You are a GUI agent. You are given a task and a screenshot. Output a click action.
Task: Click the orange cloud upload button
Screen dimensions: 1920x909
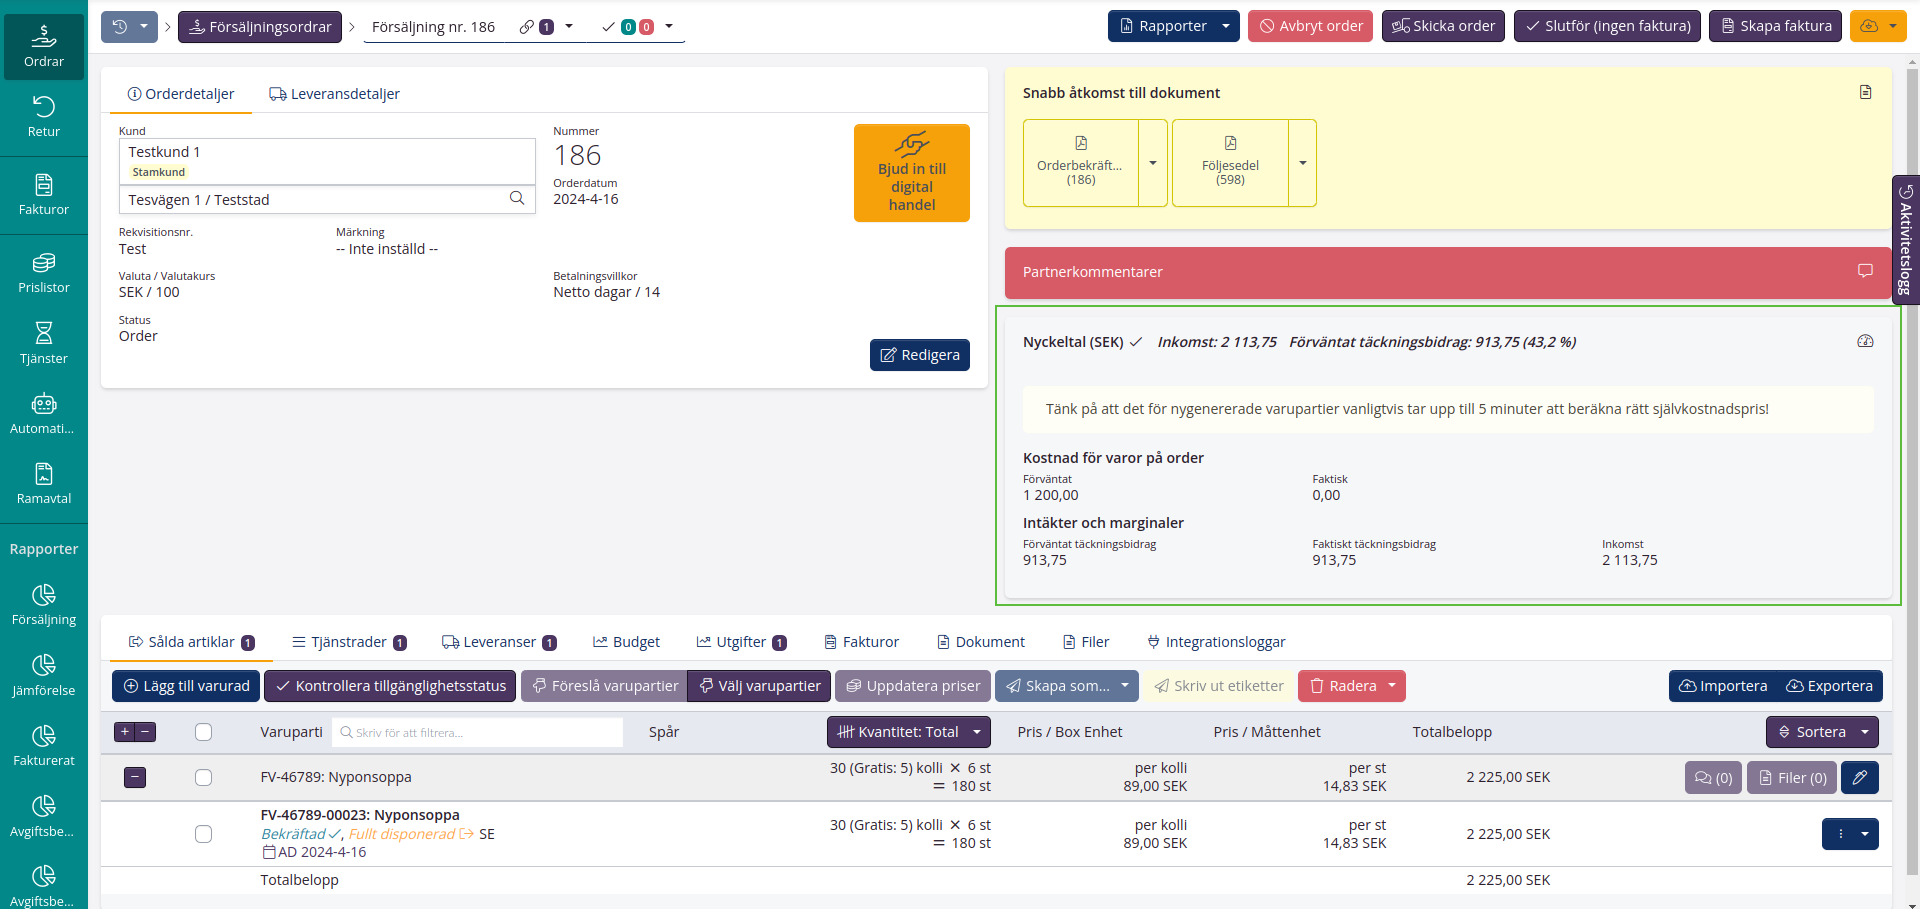pos(1869,26)
